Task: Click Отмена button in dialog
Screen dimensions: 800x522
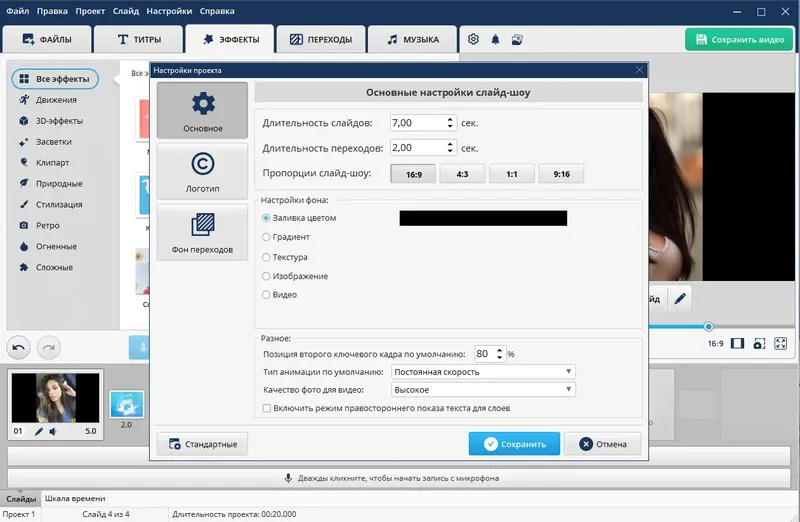Action: point(603,444)
